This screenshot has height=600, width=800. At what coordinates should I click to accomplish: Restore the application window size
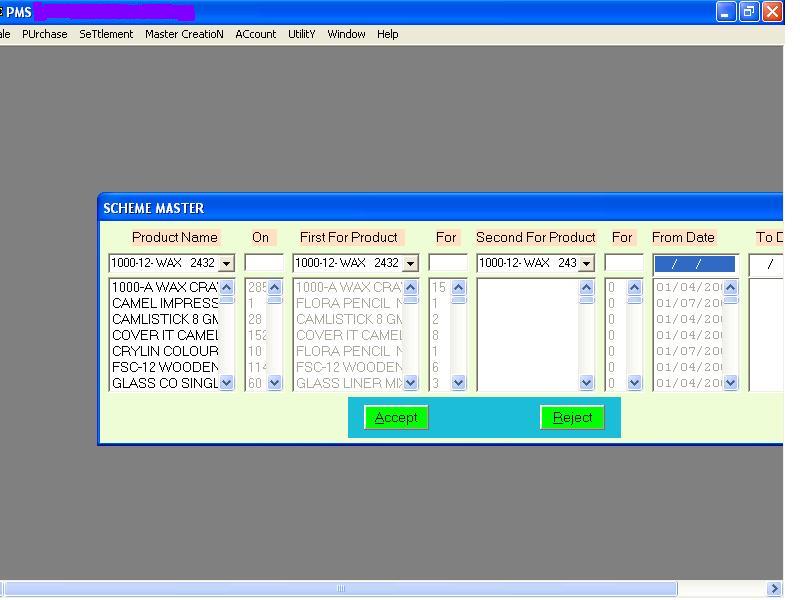tap(749, 12)
